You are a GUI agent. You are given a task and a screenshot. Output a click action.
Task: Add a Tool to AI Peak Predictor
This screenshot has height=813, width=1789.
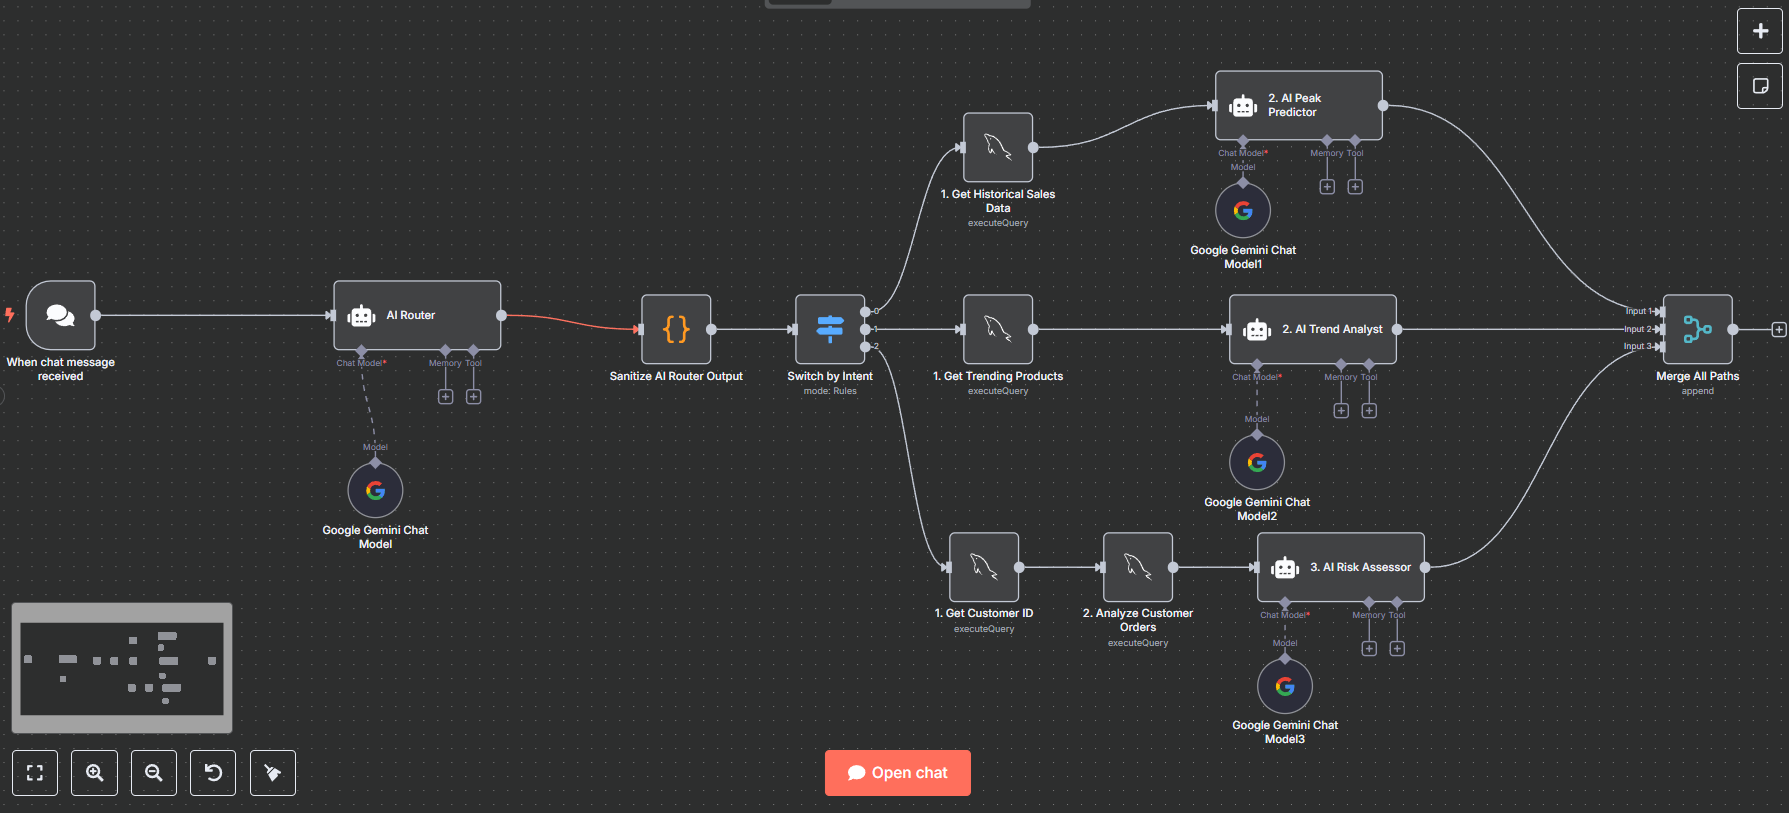1355,187
